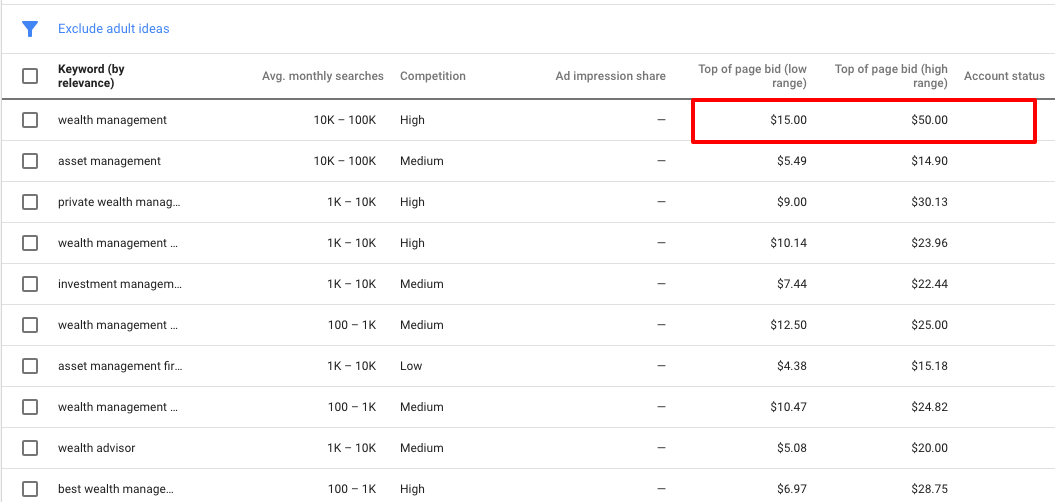Sort by Top of page bid (low range)
The width and height of the screenshot is (1055, 502).
752,76
